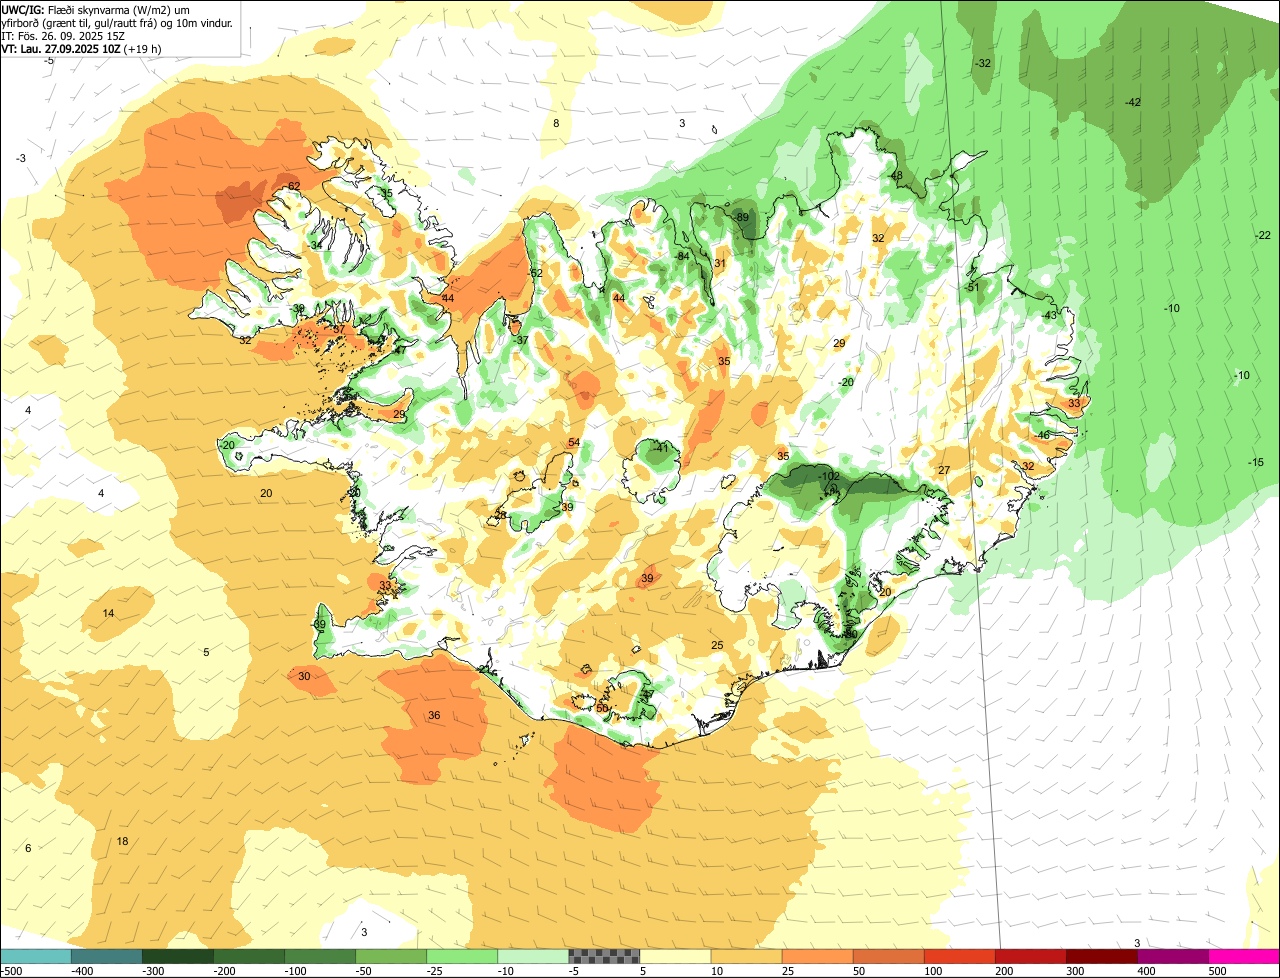Click the -15 value over the eastern sea
This screenshot has height=978, width=1280.
pyautogui.click(x=1256, y=462)
